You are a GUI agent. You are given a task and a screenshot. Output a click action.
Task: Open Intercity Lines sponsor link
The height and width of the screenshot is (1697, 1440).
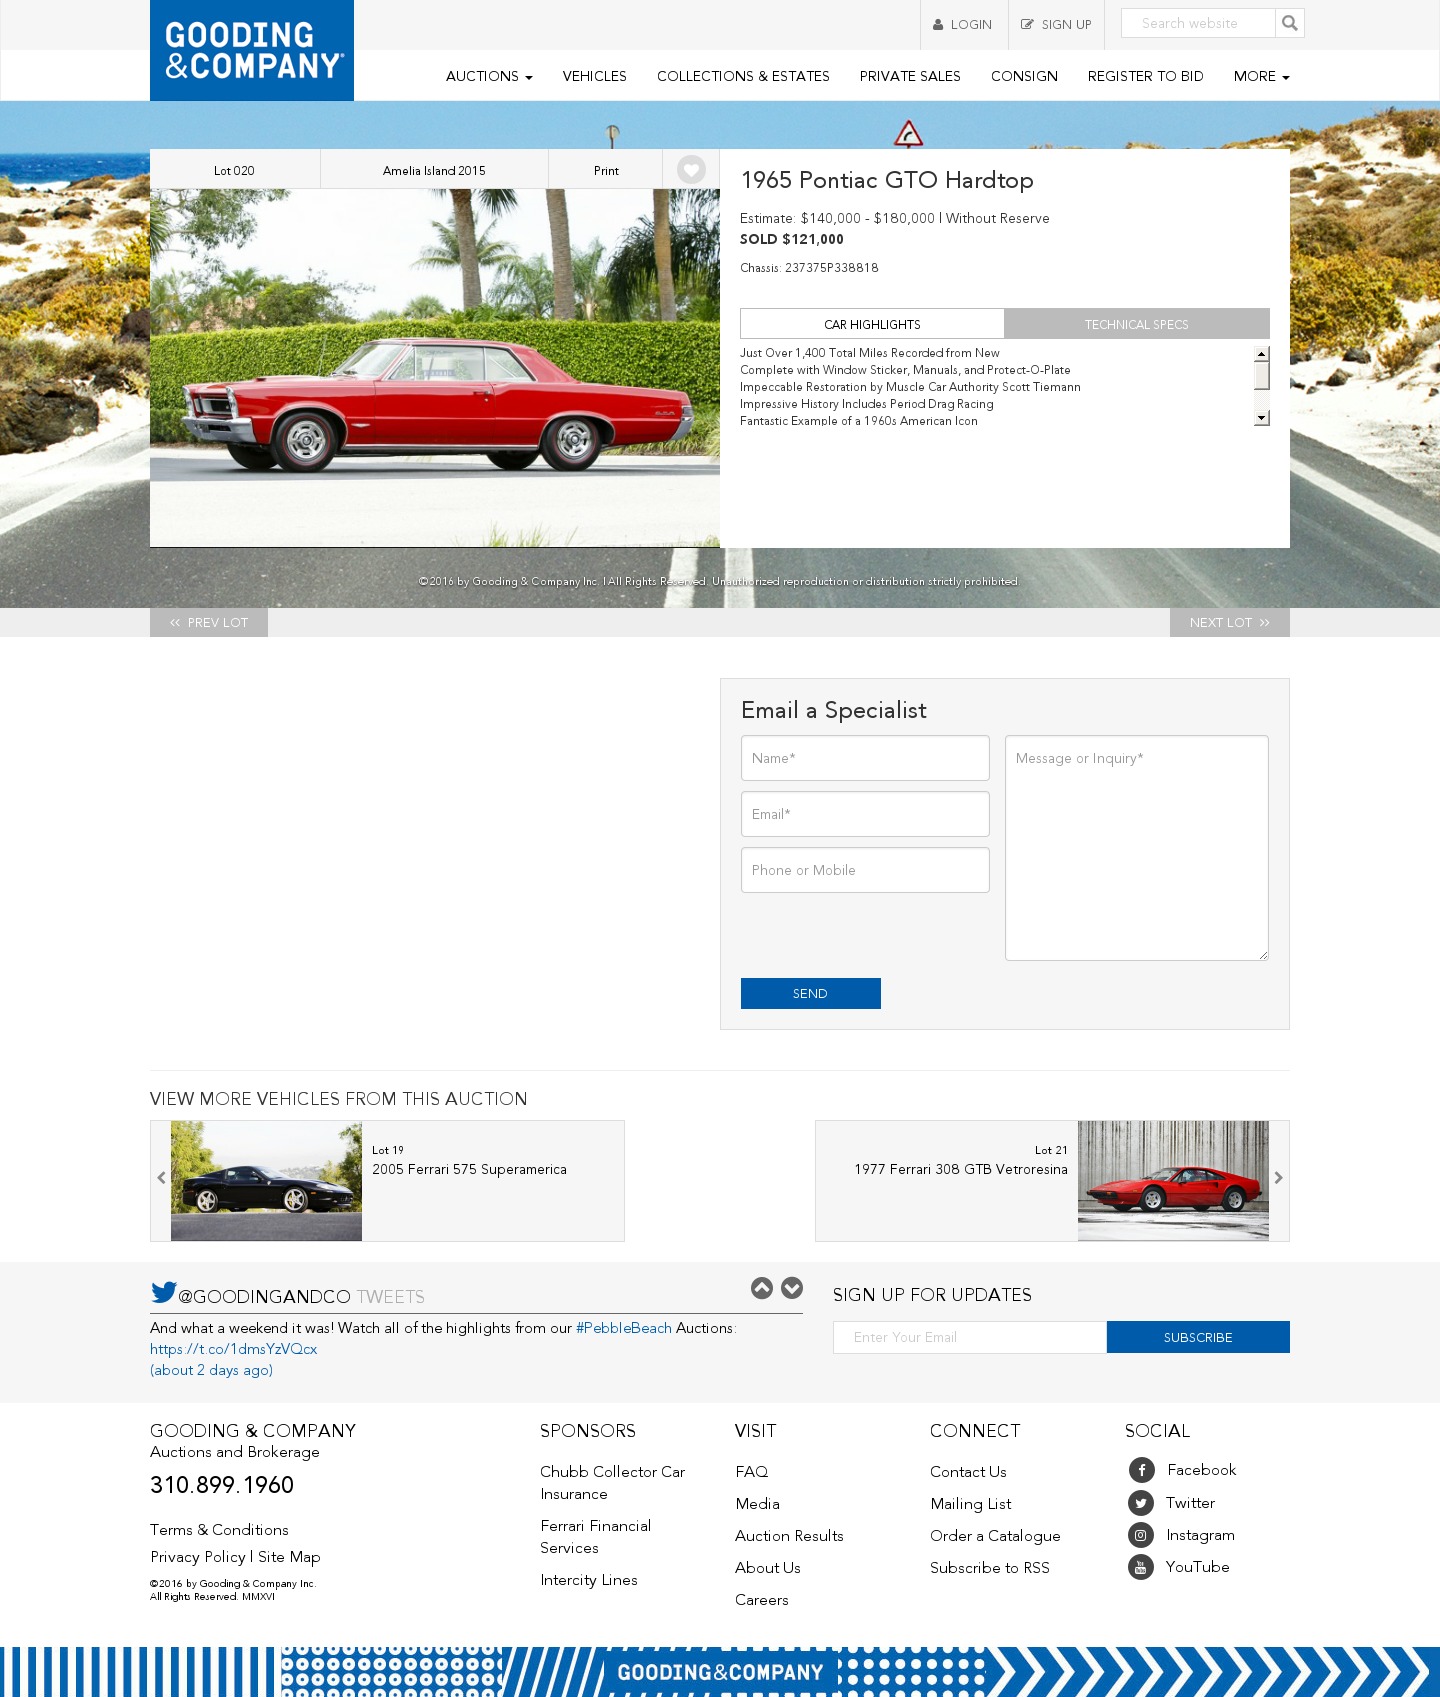point(589,1580)
